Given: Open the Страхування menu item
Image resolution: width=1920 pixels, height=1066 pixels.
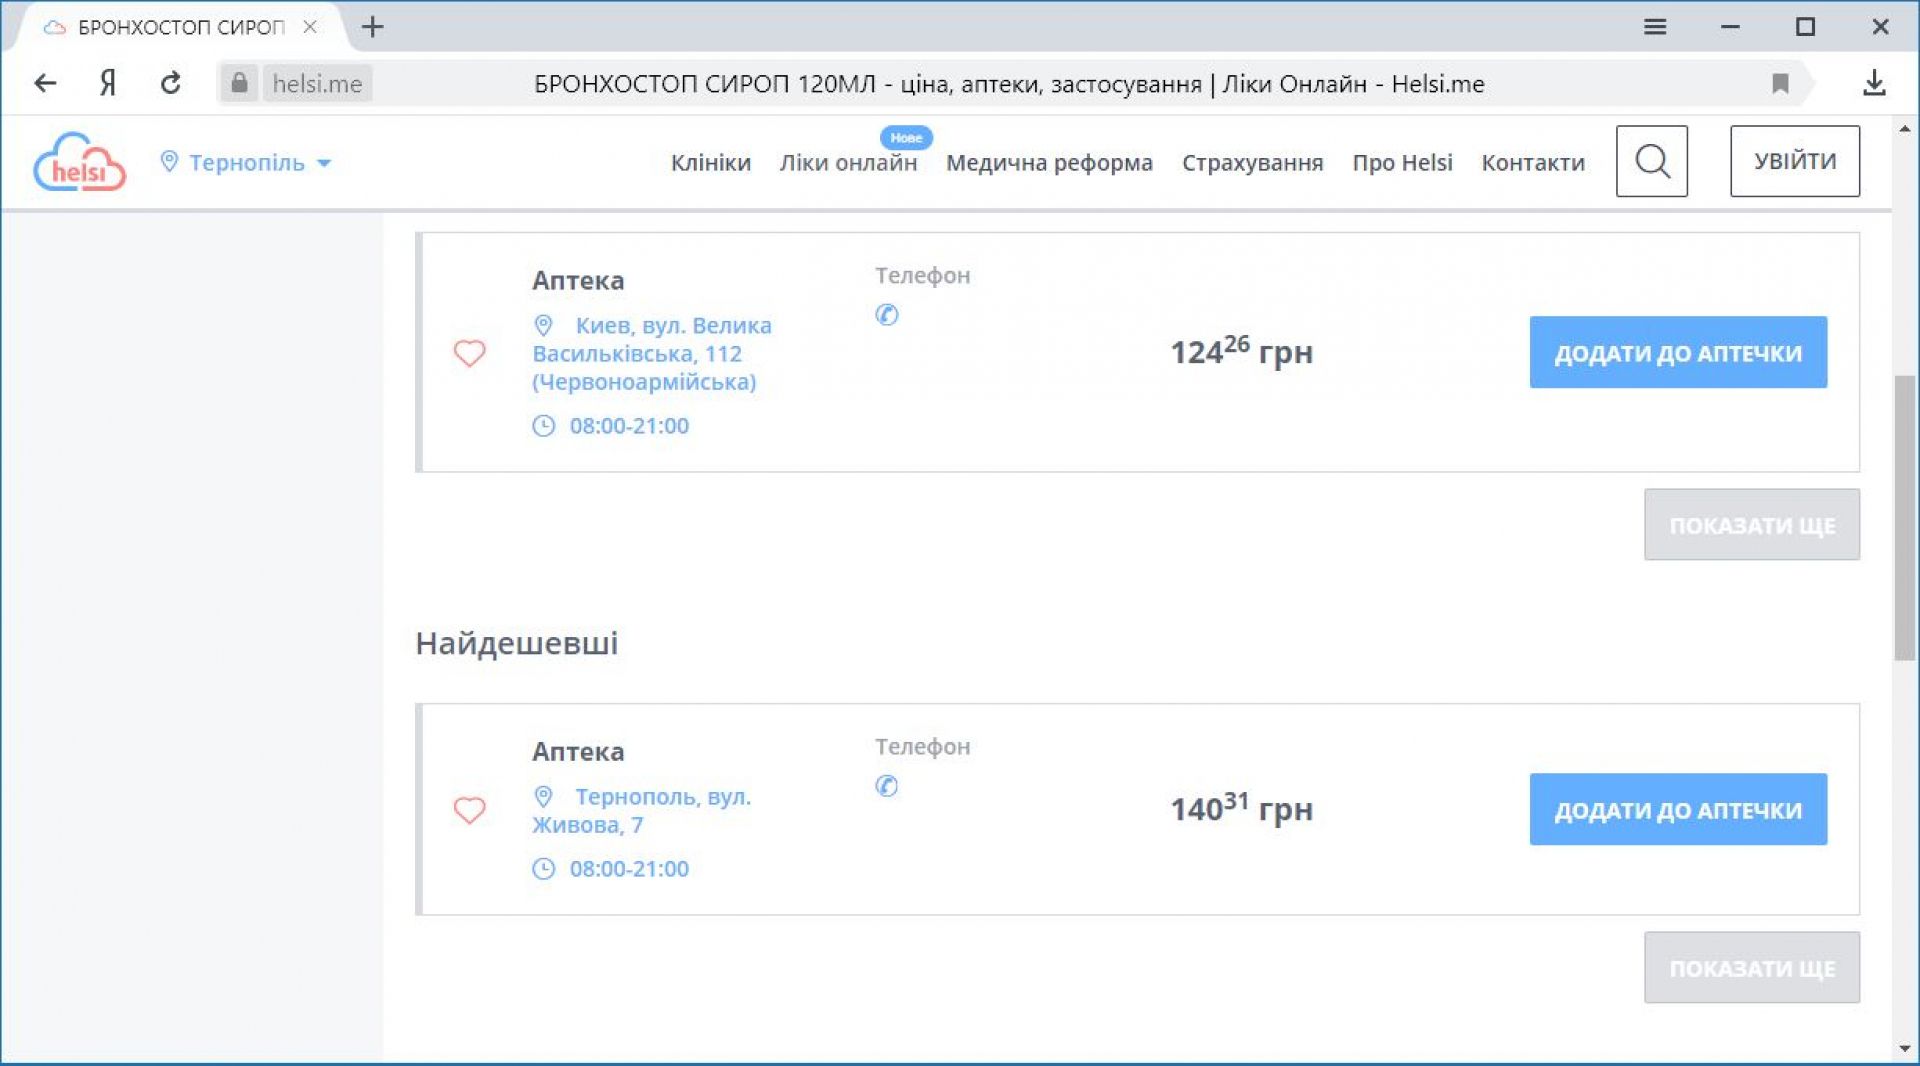Looking at the screenshot, I should [1252, 162].
